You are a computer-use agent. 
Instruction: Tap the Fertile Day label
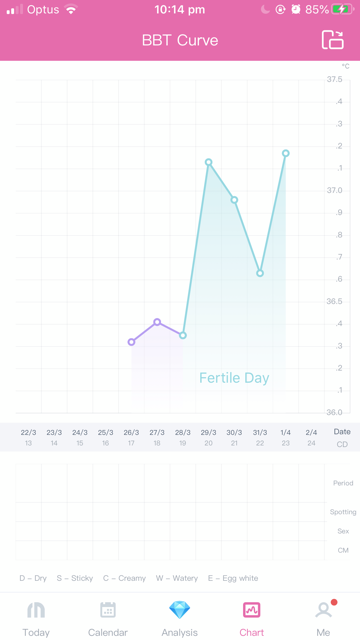click(234, 378)
